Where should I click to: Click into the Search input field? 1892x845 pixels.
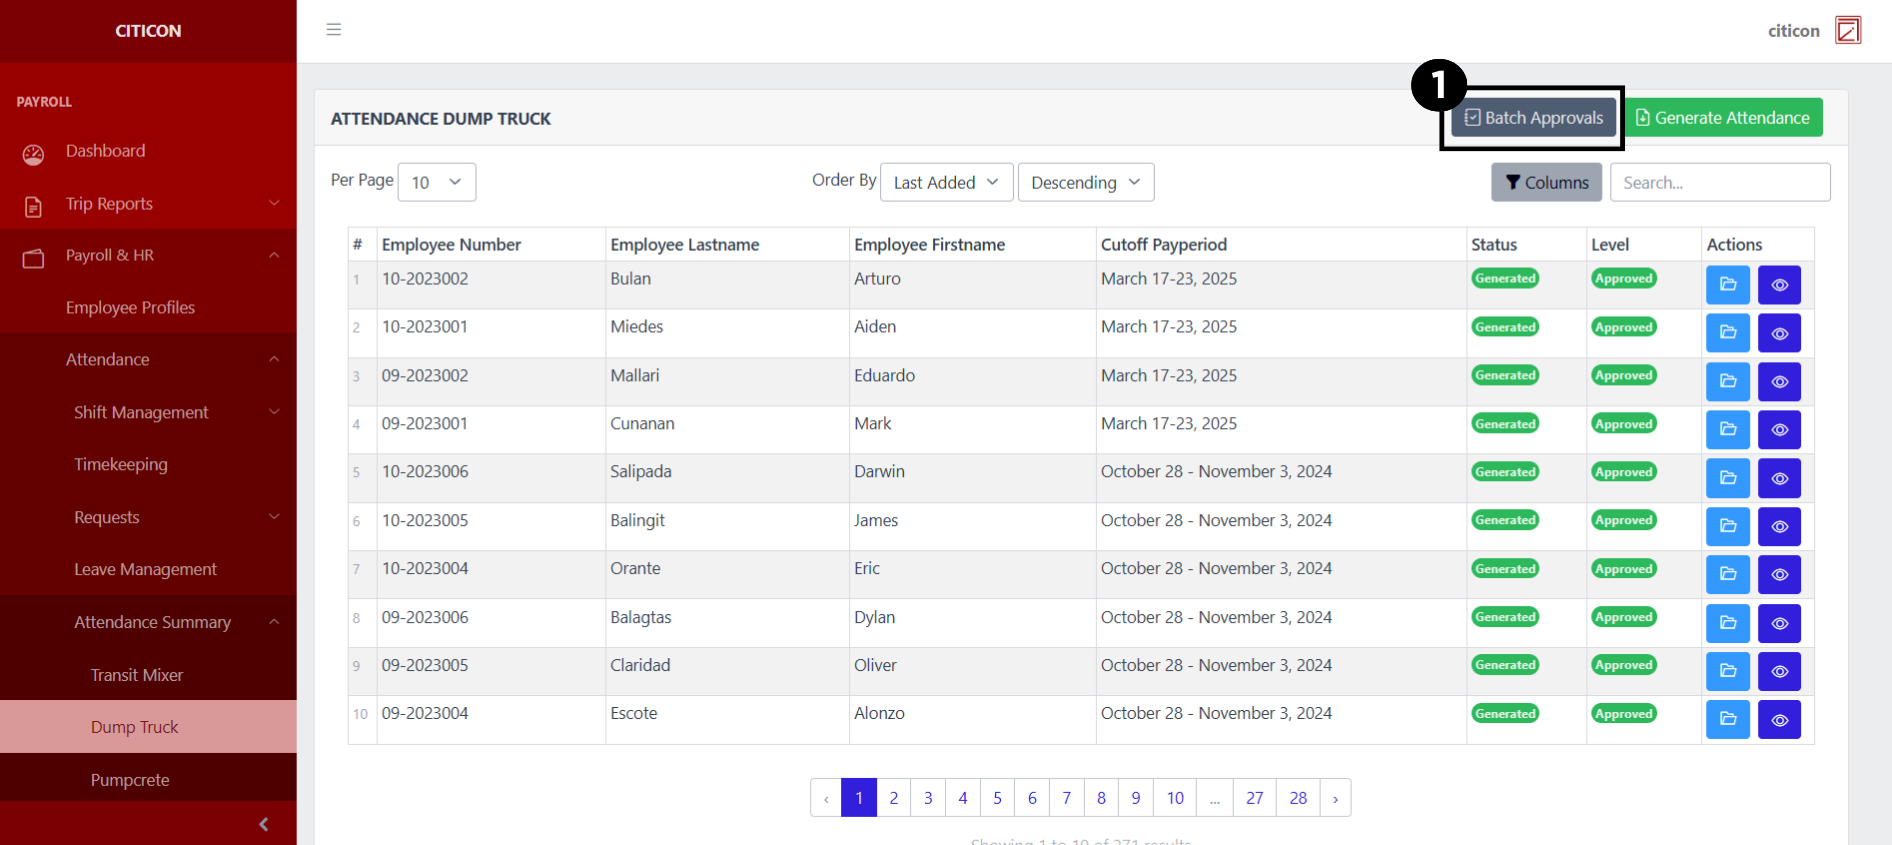click(1719, 182)
